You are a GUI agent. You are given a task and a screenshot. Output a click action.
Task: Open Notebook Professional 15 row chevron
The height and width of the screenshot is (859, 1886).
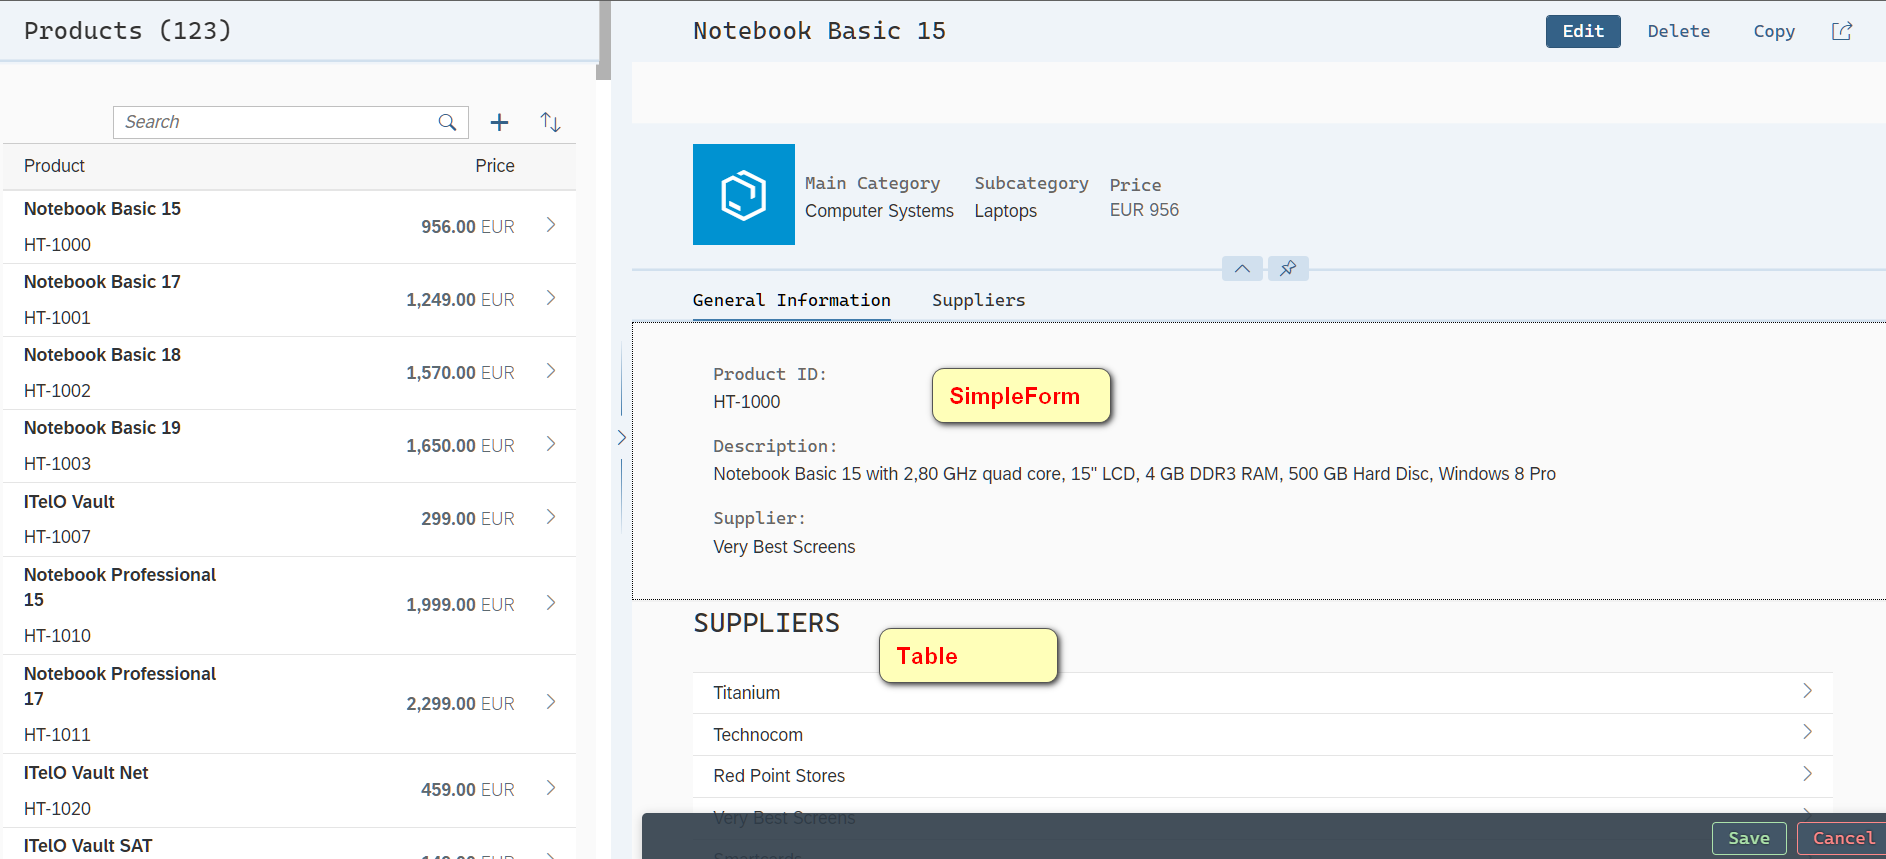[x=551, y=603]
